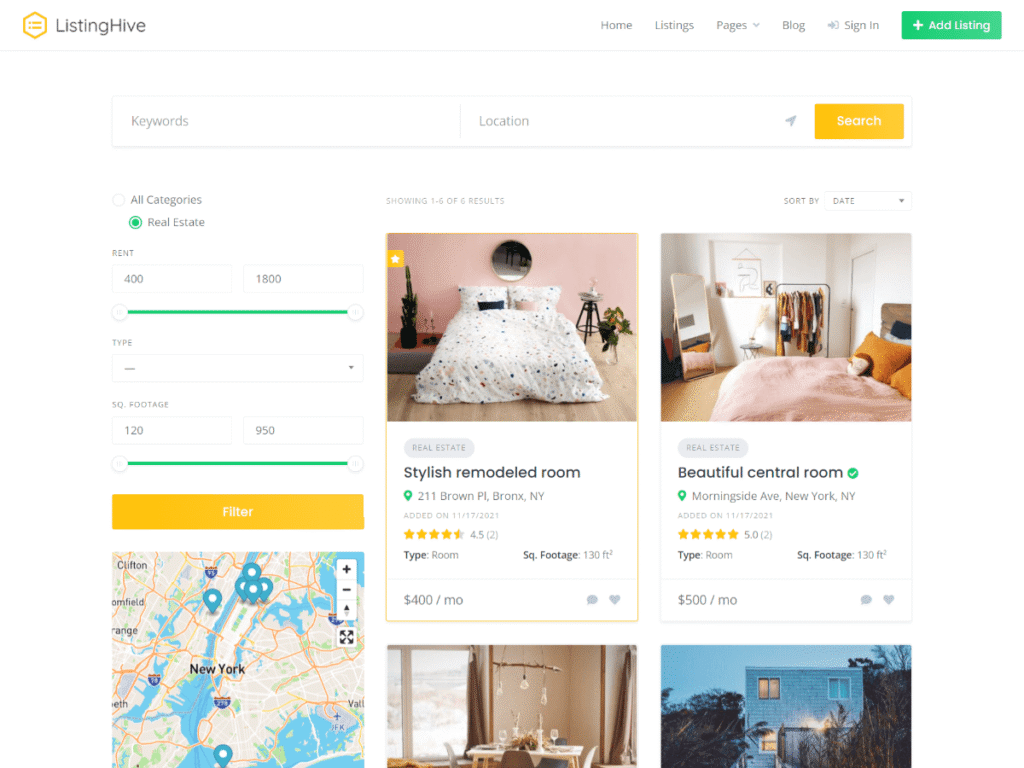Zoom out on the map
The height and width of the screenshot is (768, 1024).
point(346,590)
